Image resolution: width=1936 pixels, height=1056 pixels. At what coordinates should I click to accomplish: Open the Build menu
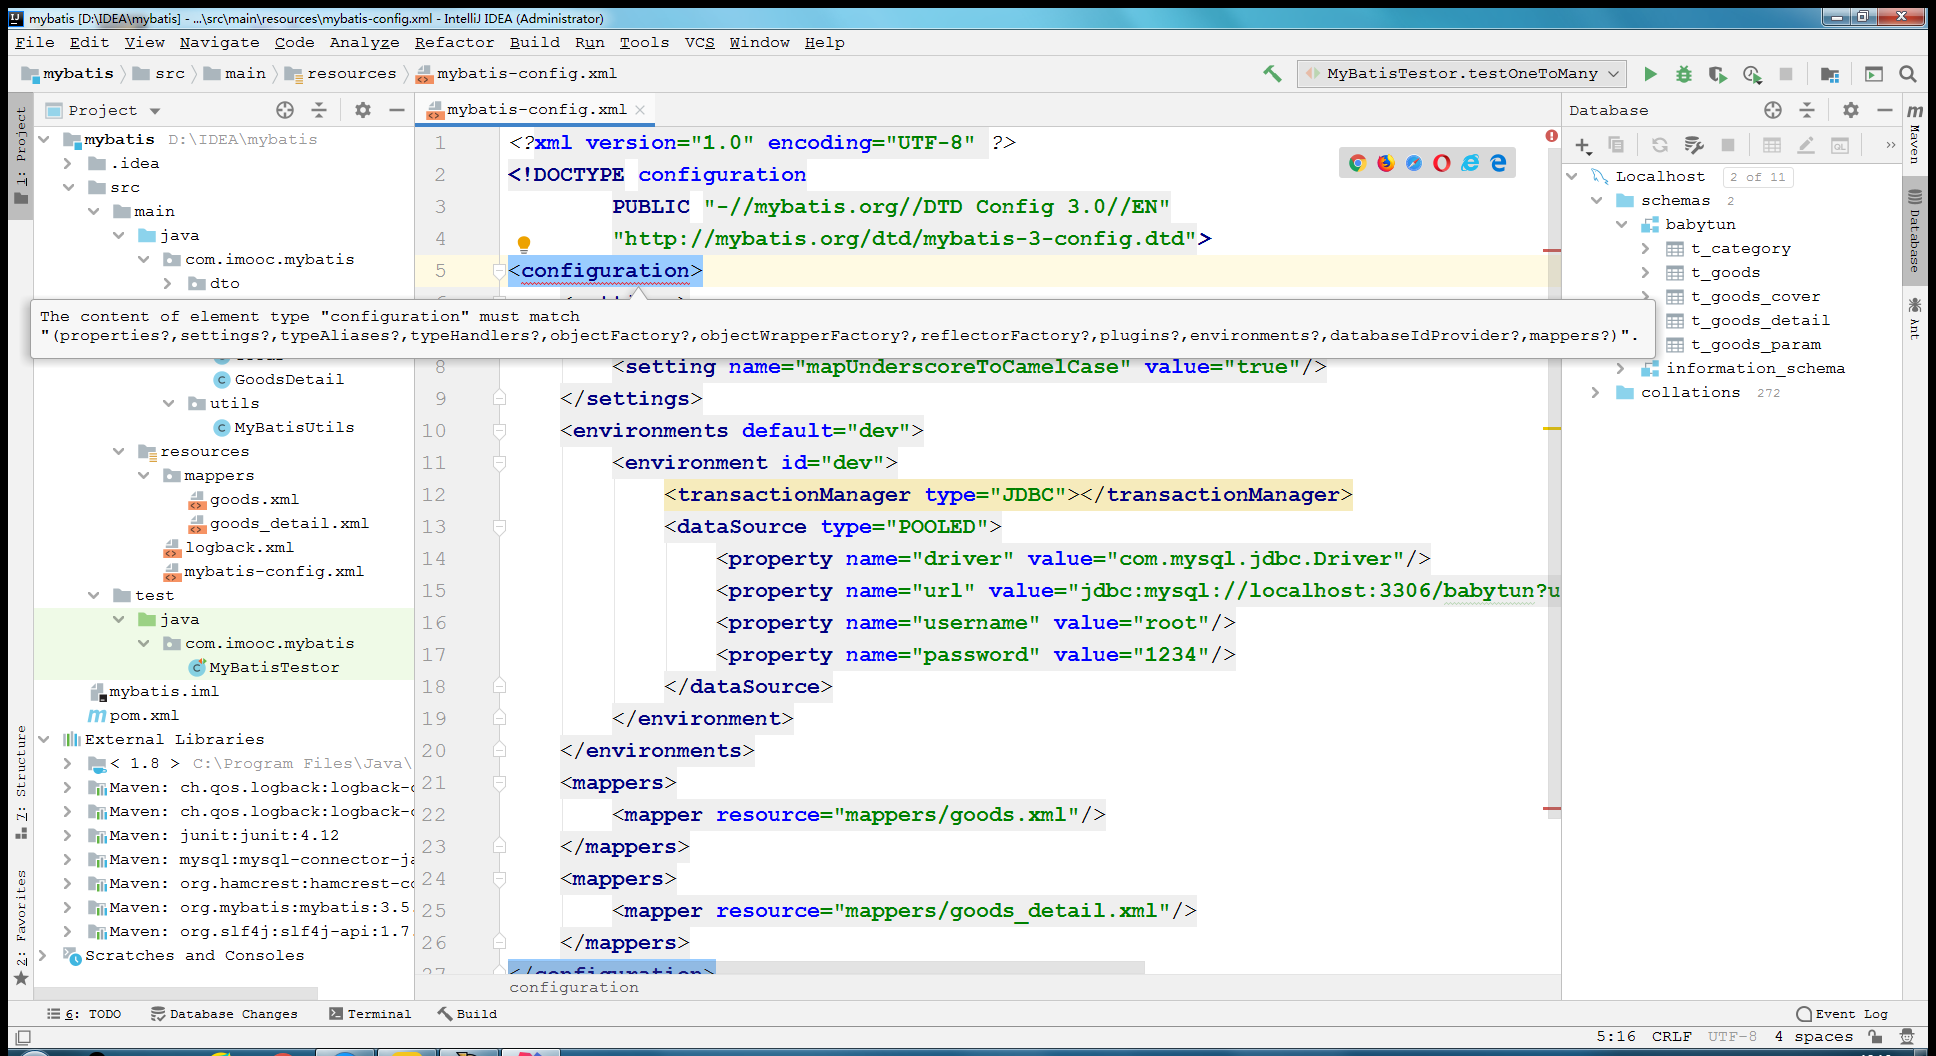pyautogui.click(x=534, y=42)
